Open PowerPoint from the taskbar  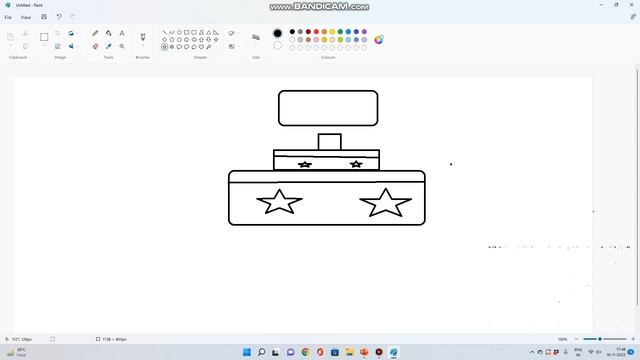364,352
